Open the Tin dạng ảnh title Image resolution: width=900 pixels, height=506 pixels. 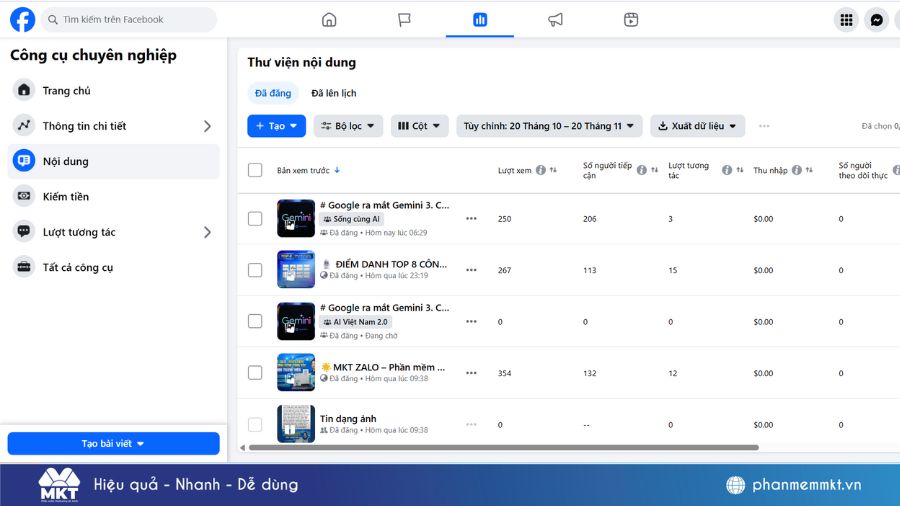[x=348, y=419]
